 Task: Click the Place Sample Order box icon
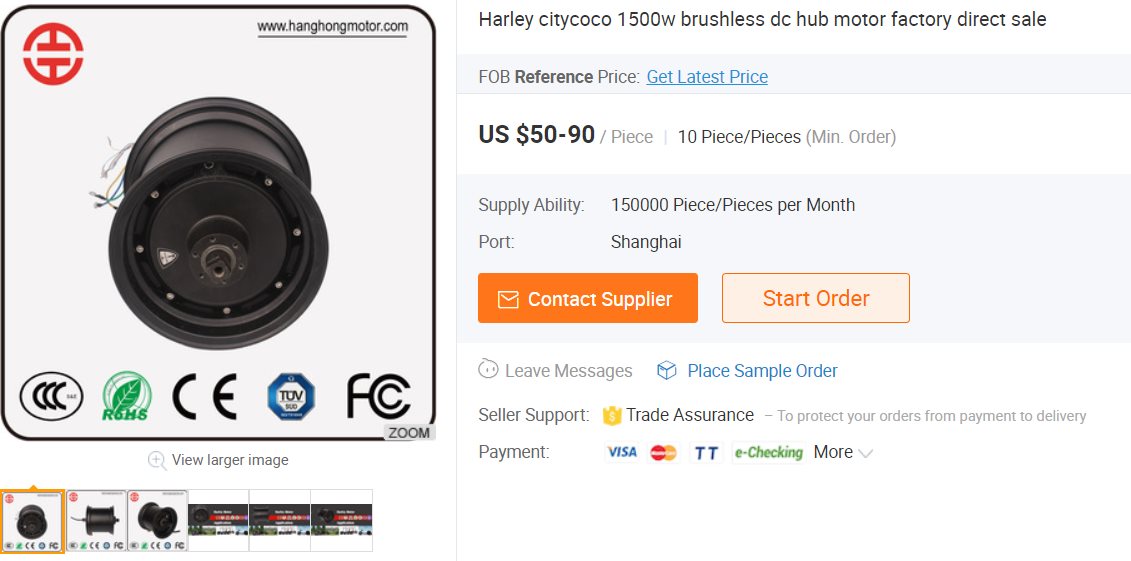point(666,371)
